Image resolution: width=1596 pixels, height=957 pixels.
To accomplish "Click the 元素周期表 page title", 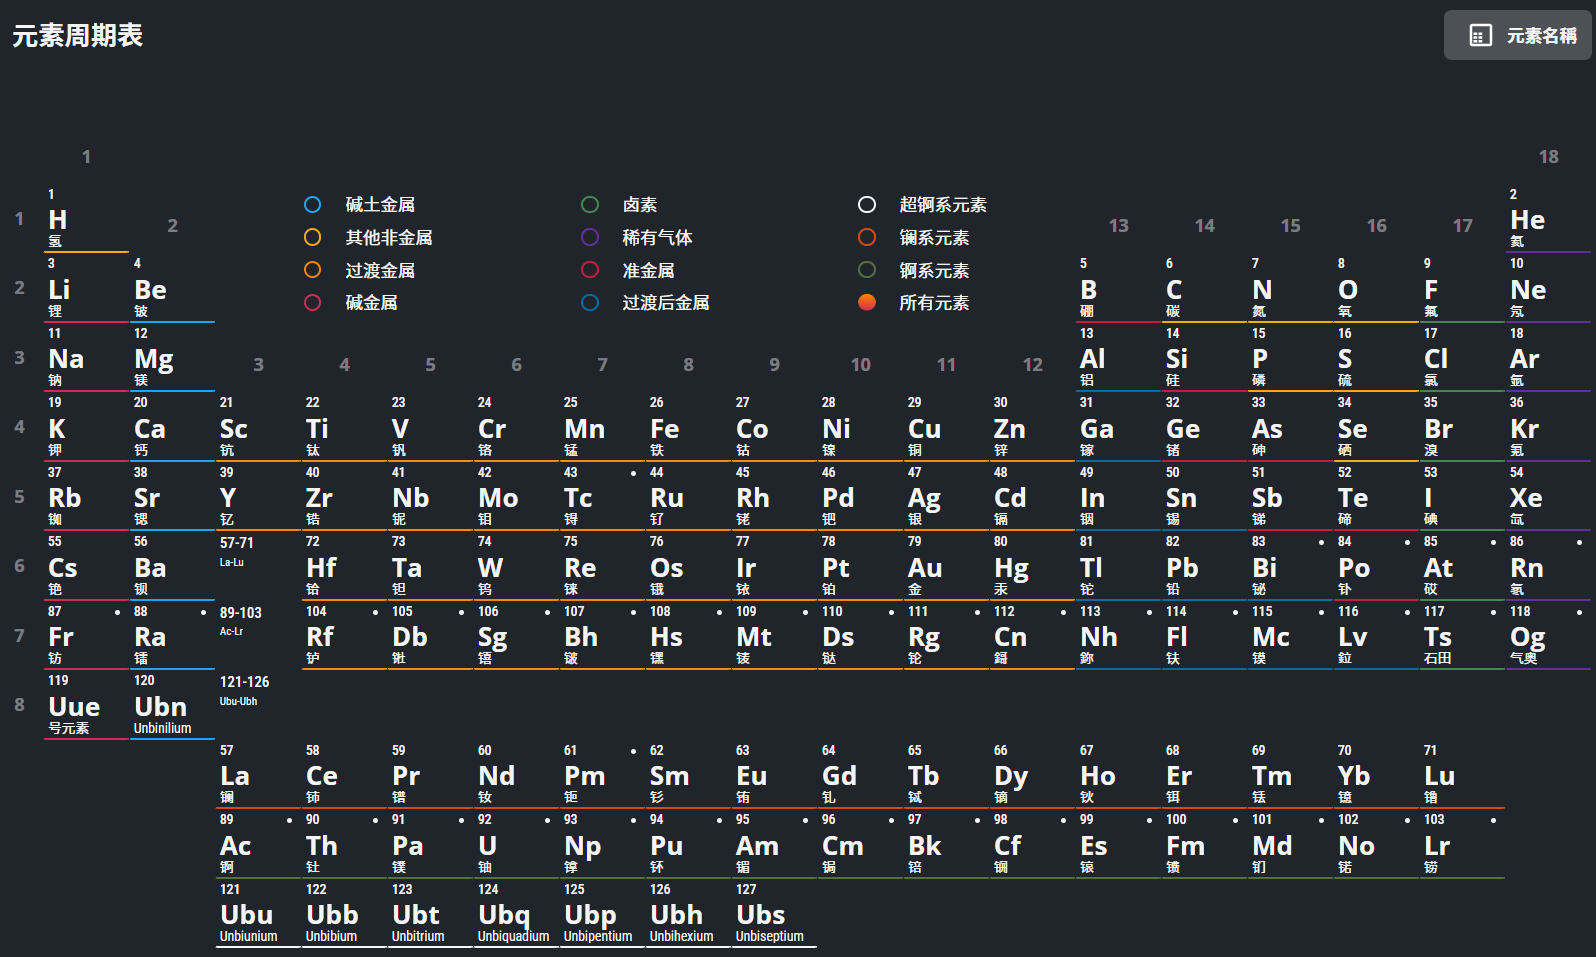I will pos(78,36).
